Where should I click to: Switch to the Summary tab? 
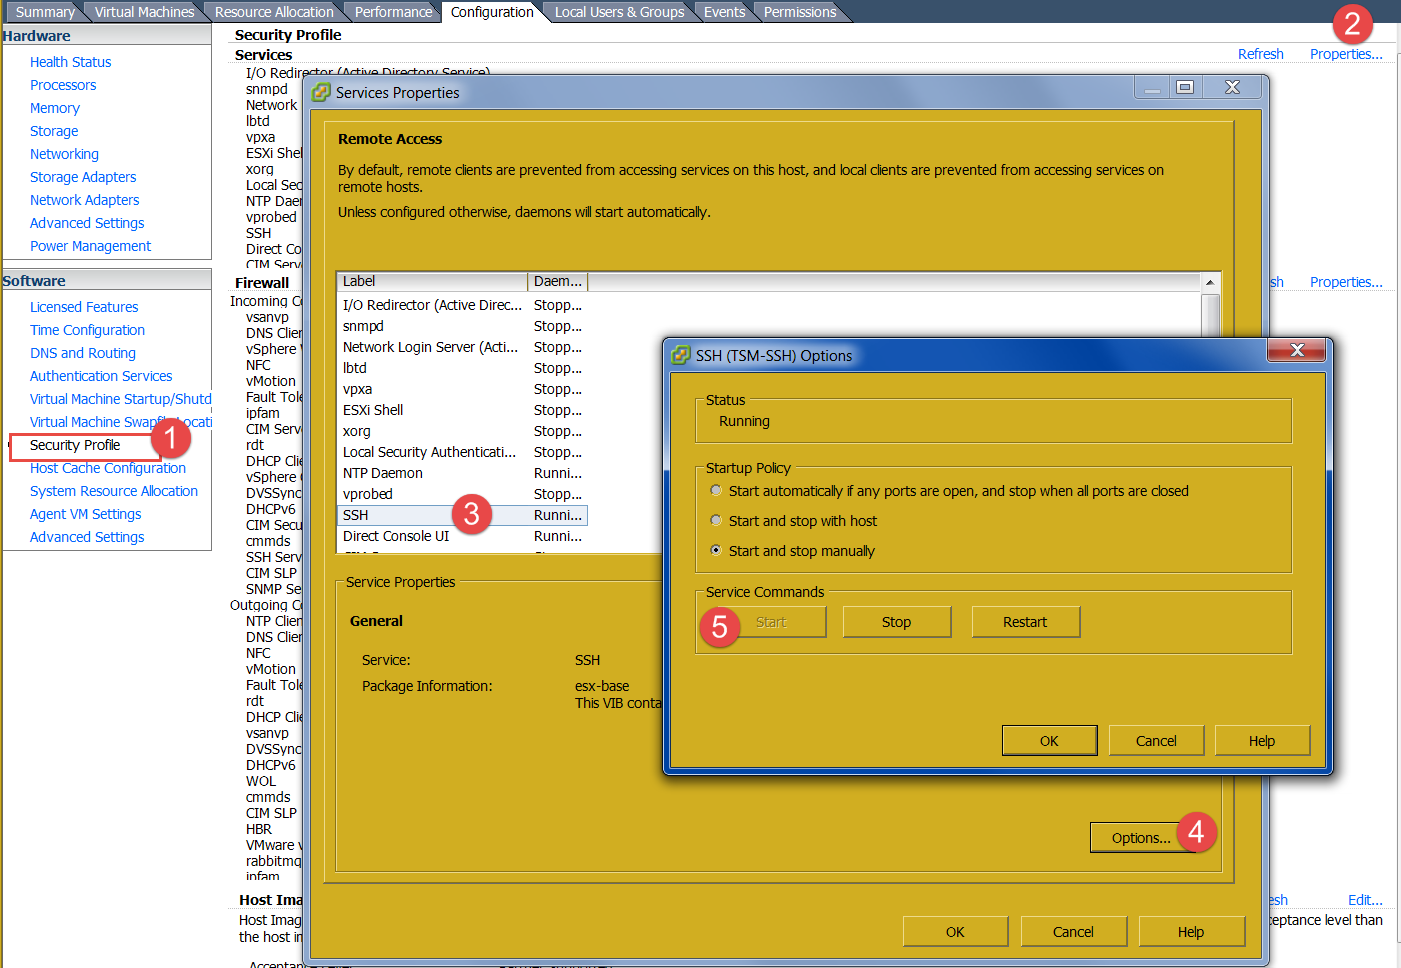(45, 12)
